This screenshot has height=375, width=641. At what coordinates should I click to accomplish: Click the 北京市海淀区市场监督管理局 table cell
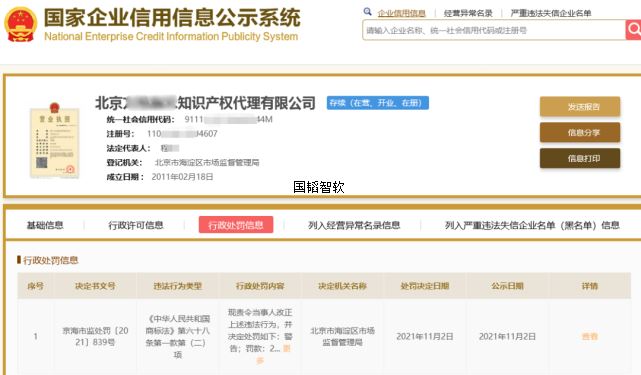coord(342,336)
